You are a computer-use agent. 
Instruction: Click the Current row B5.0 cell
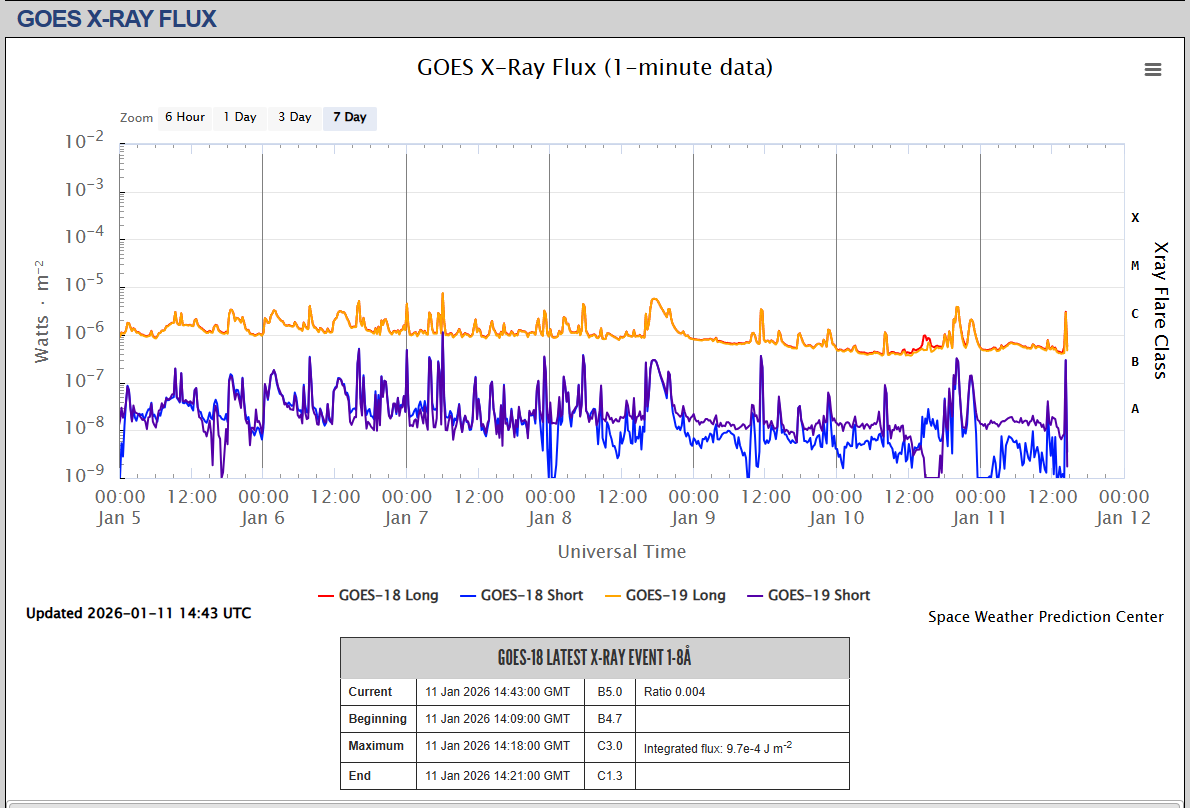(x=610, y=692)
